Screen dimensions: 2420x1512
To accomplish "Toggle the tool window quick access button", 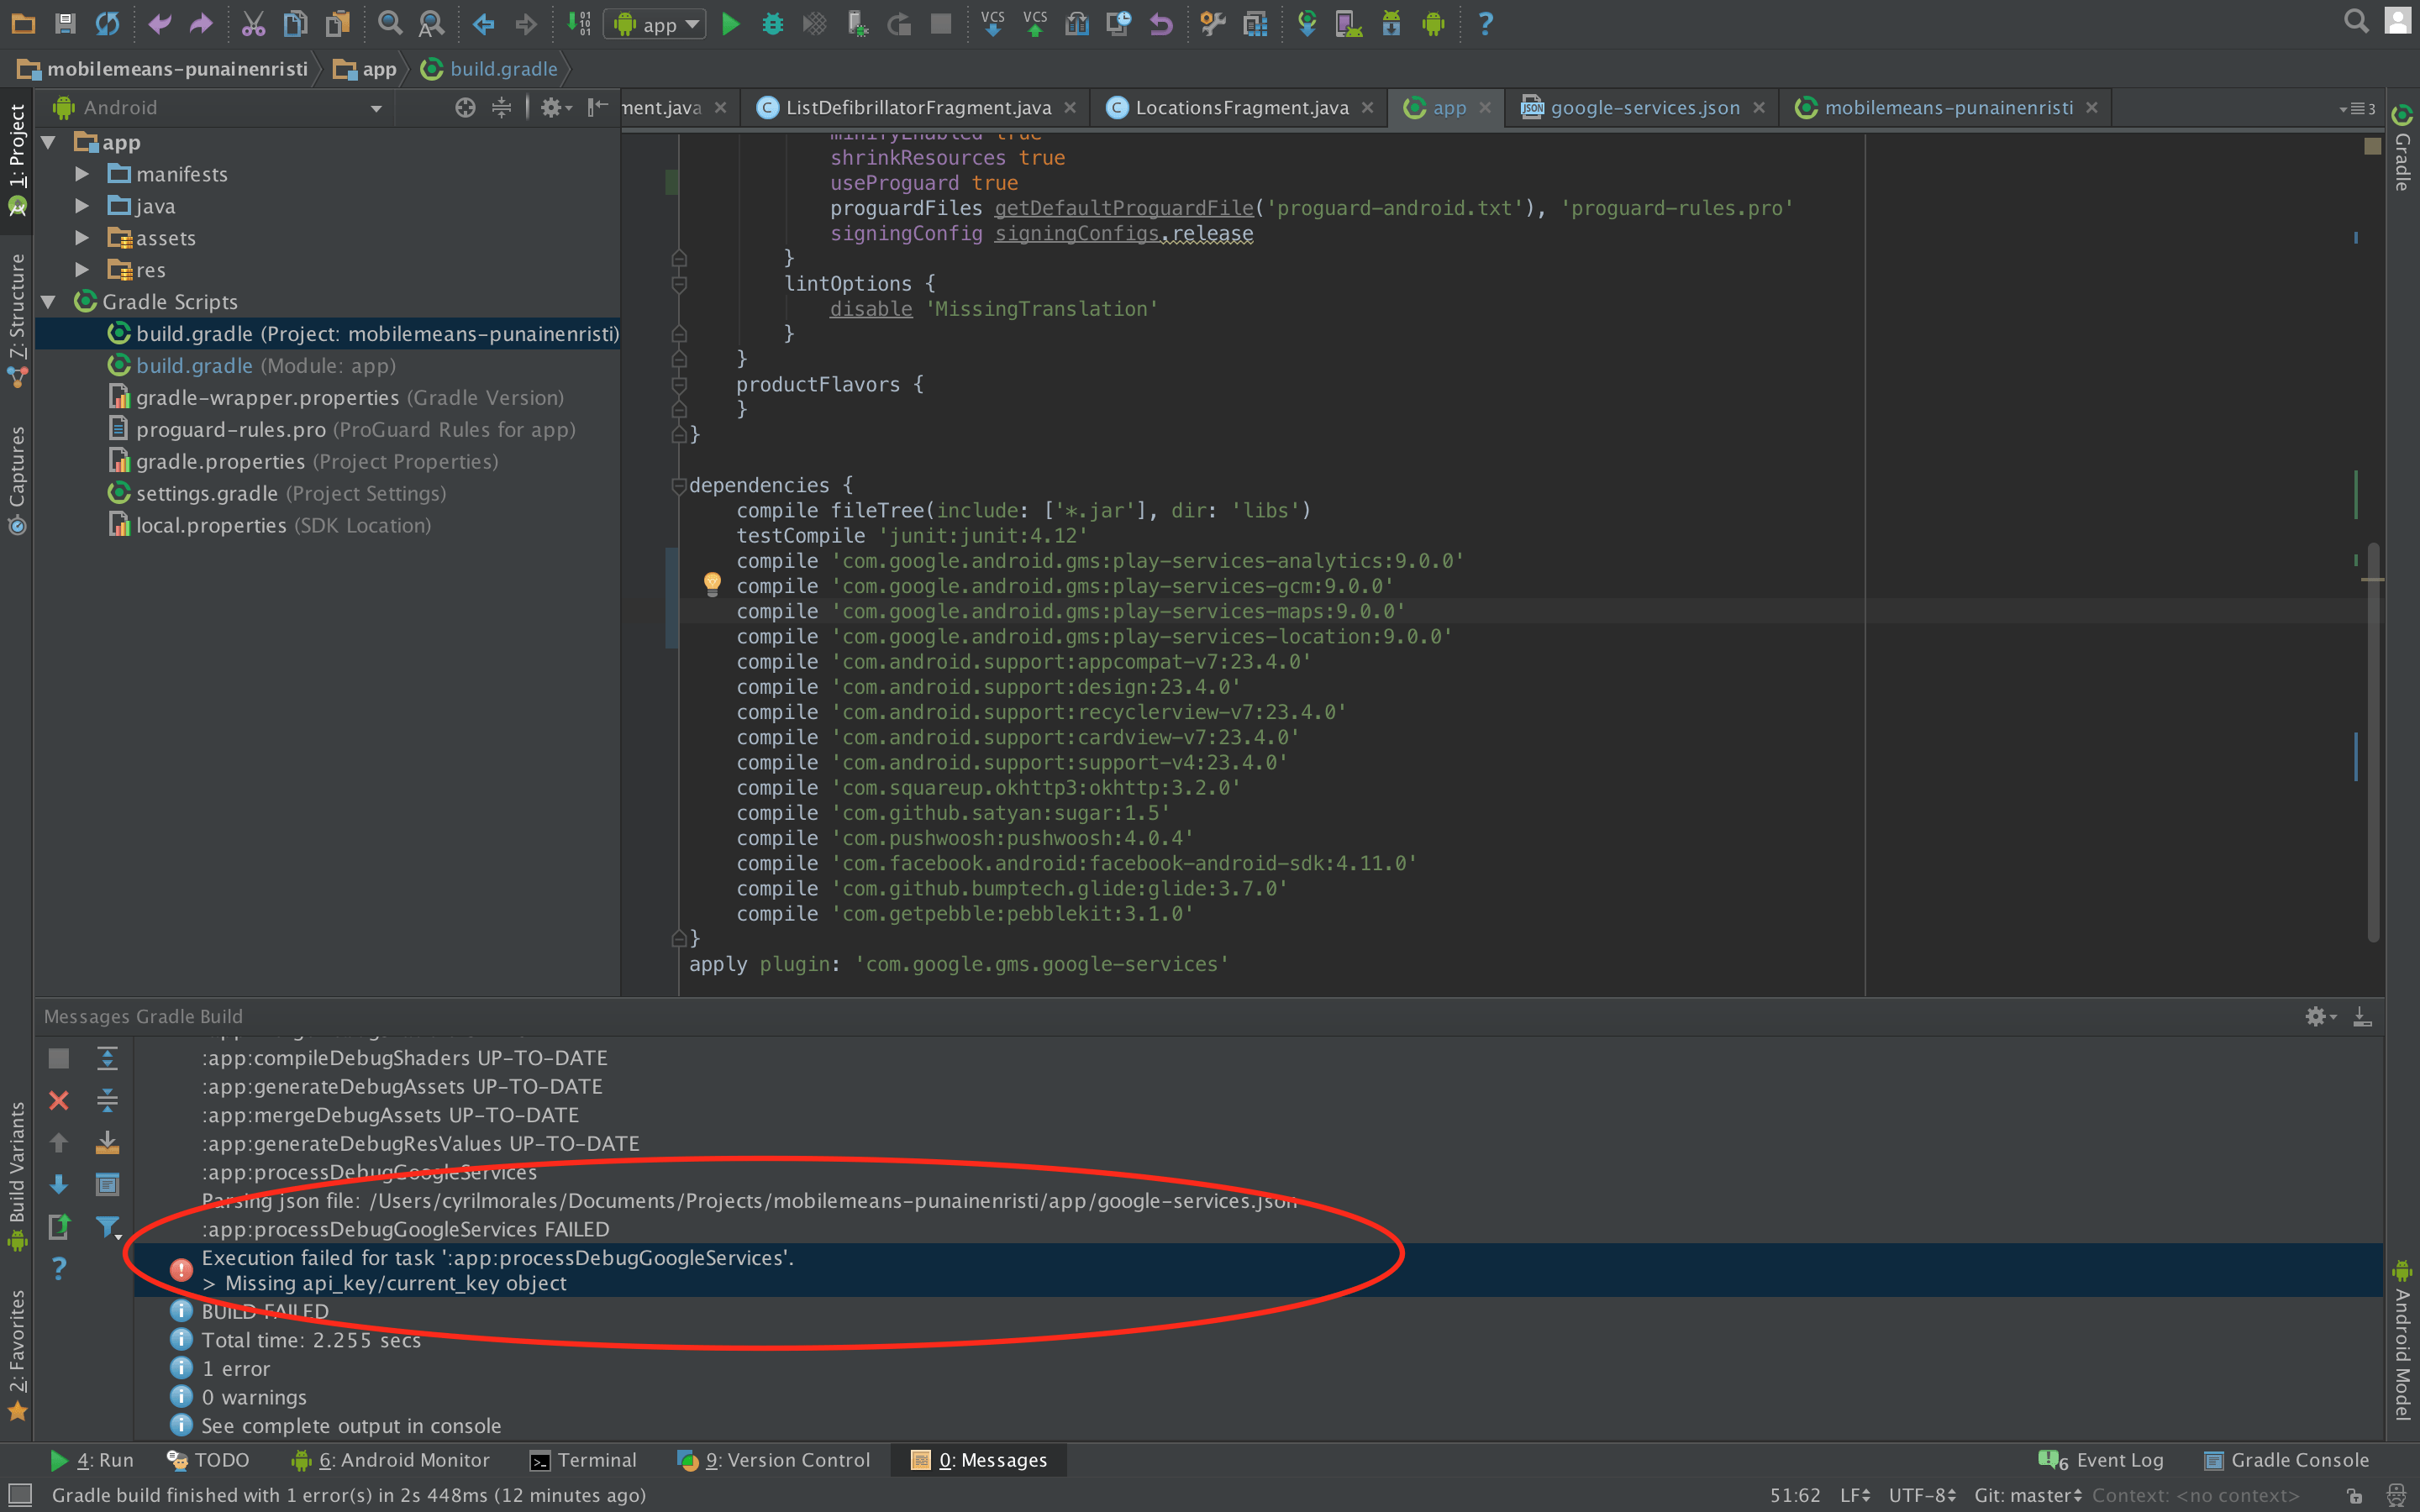I will (20, 1495).
